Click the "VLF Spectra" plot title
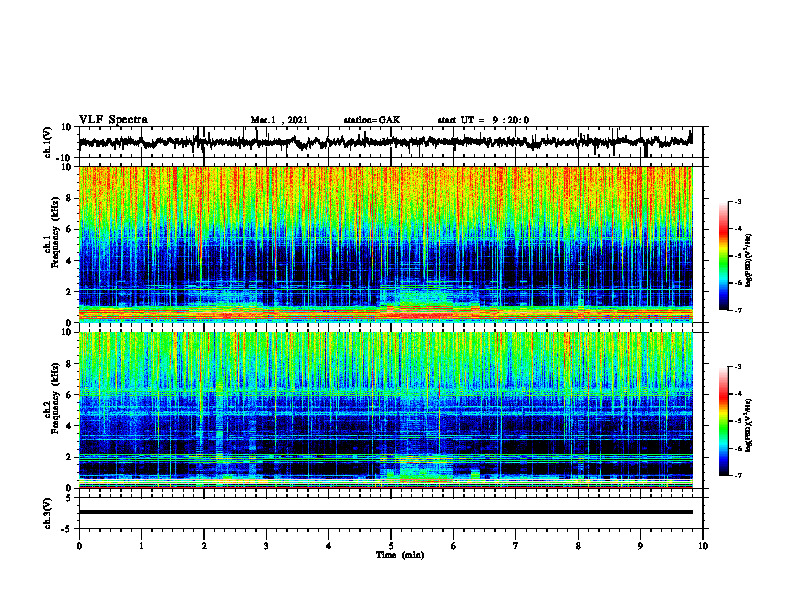The height and width of the screenshot is (612, 792). click(x=113, y=120)
